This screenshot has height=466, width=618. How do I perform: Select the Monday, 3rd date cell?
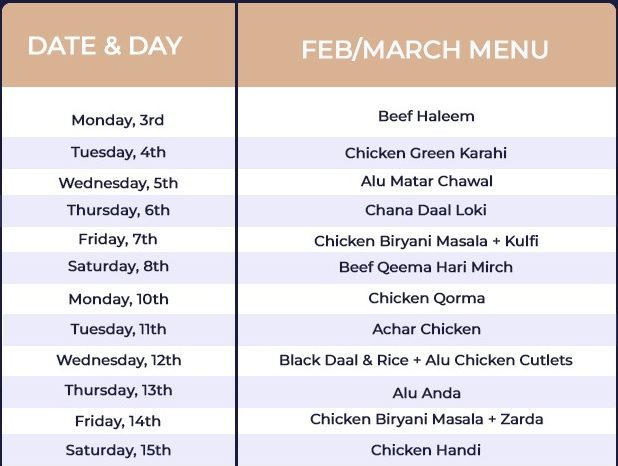point(118,120)
